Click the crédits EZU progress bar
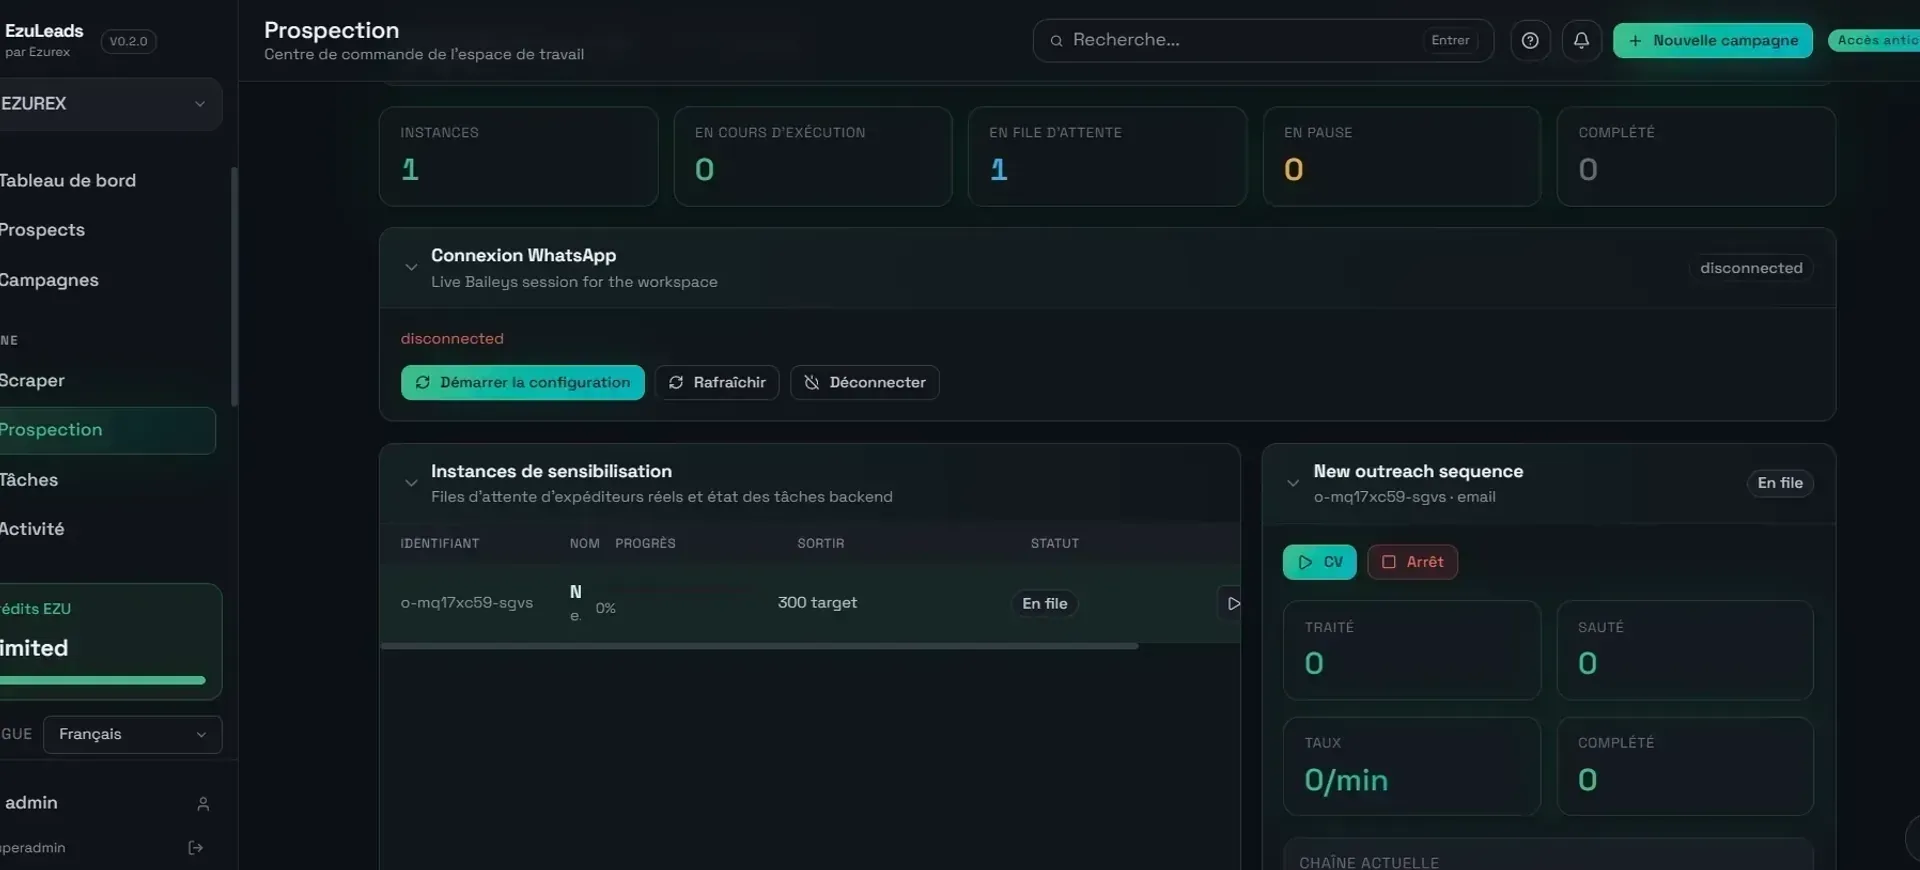 [103, 681]
